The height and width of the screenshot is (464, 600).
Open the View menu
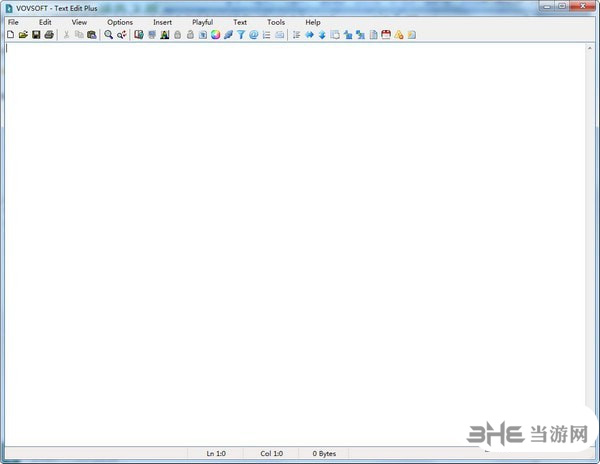point(79,22)
